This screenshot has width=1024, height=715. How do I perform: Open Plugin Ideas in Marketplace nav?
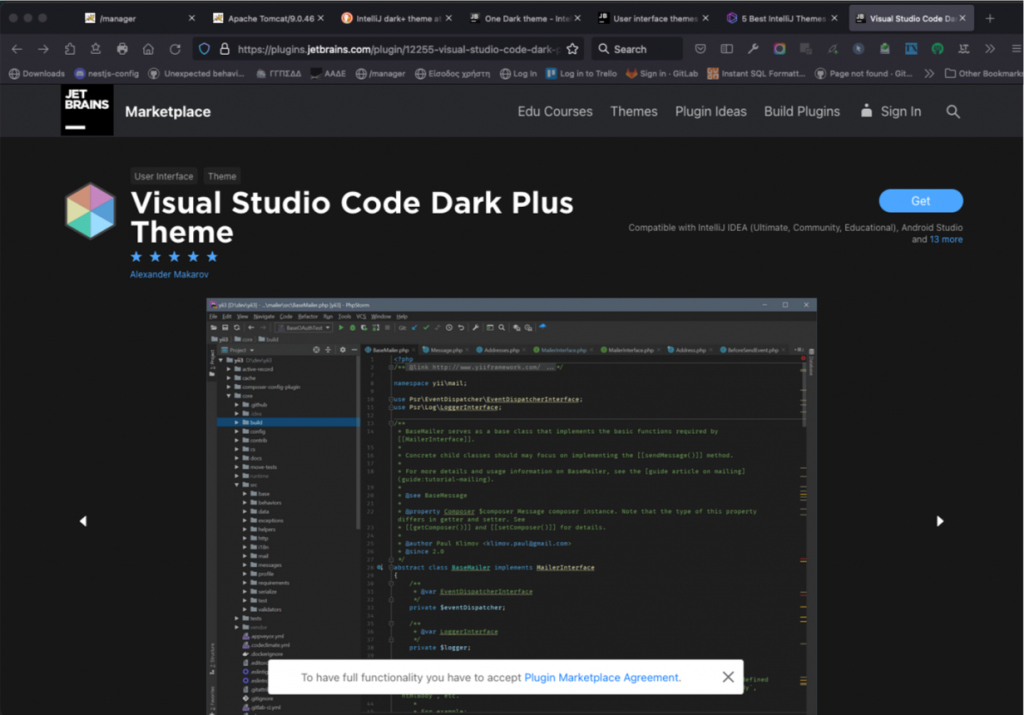click(711, 112)
